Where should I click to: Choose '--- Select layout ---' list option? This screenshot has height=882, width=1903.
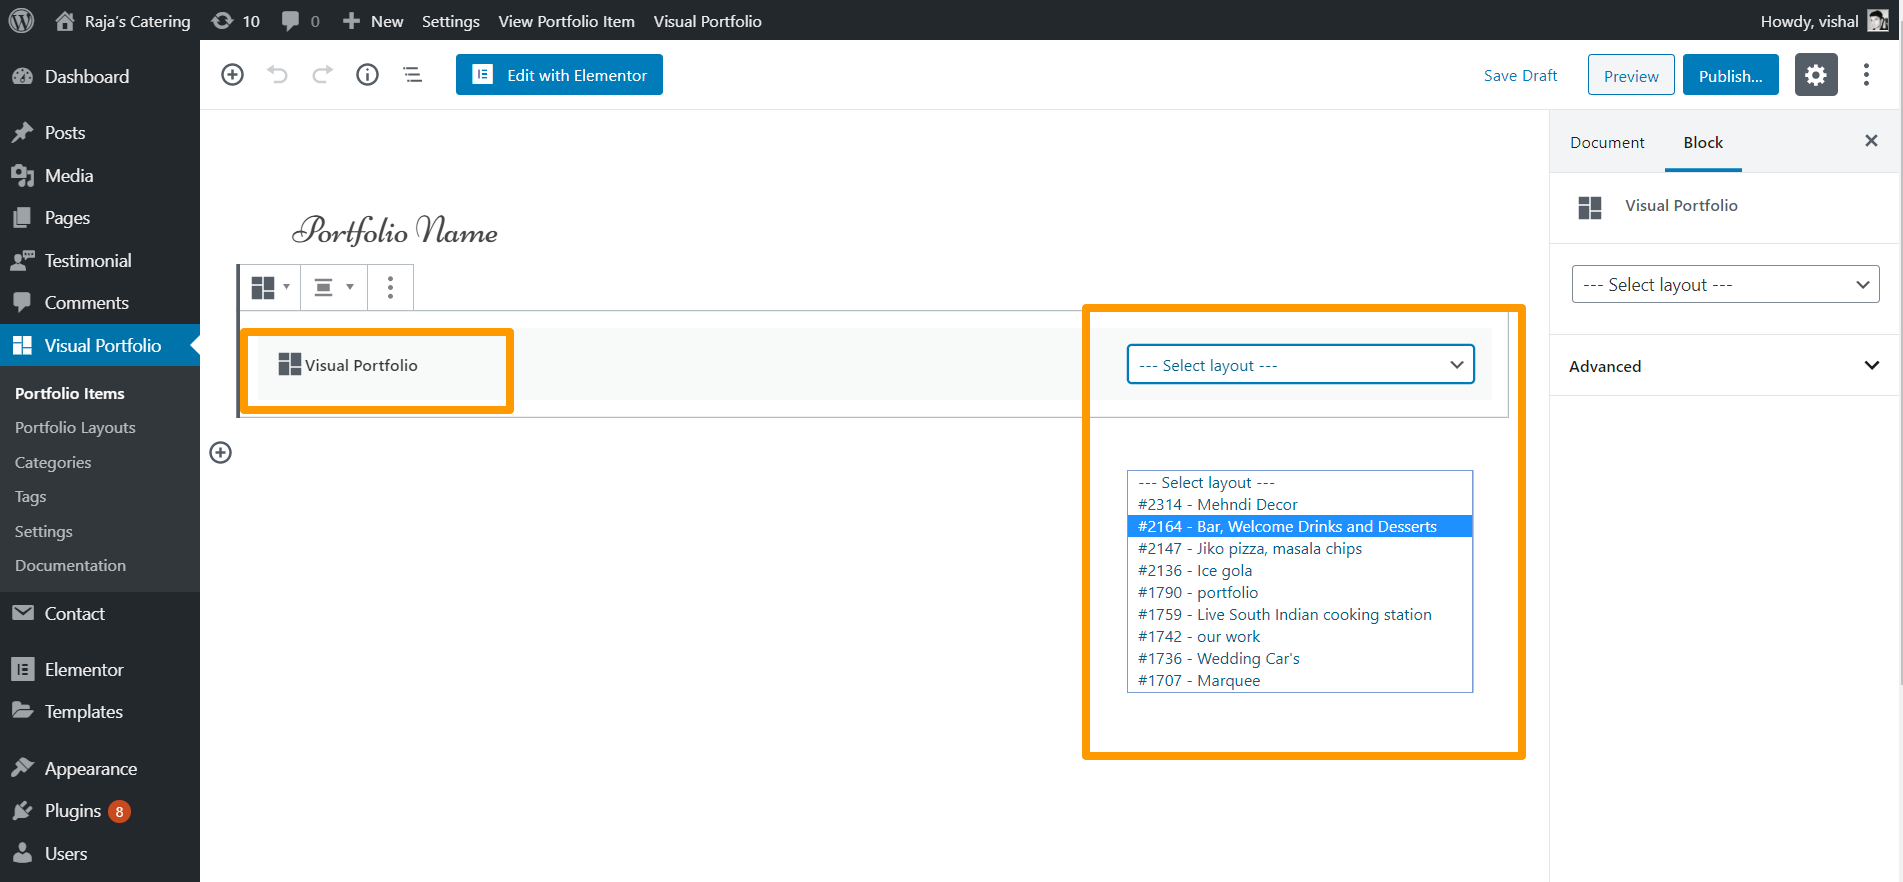pos(1299,482)
